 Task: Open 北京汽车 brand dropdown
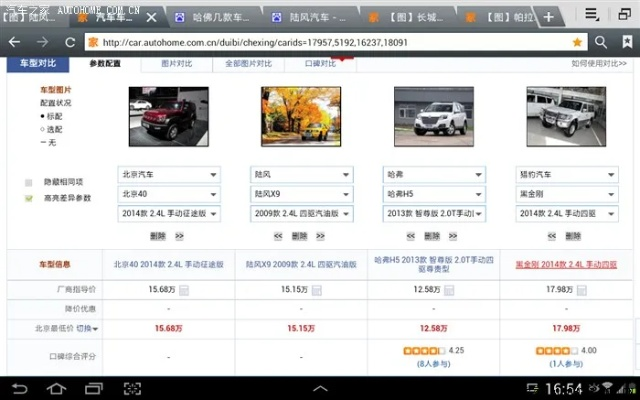pos(169,174)
